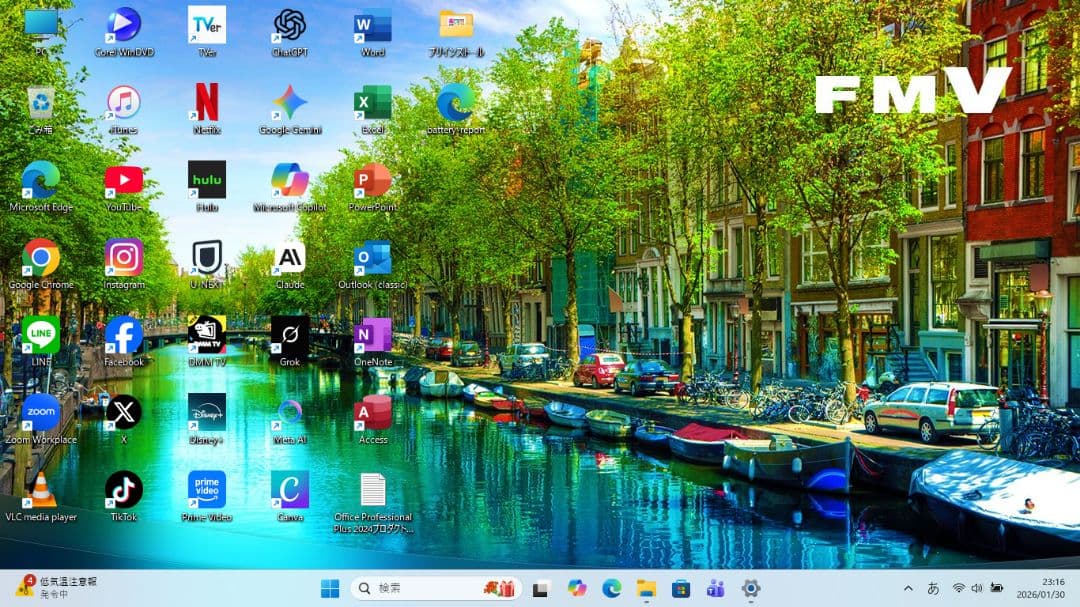Open Disney+
1080x607 pixels.
(x=206, y=412)
